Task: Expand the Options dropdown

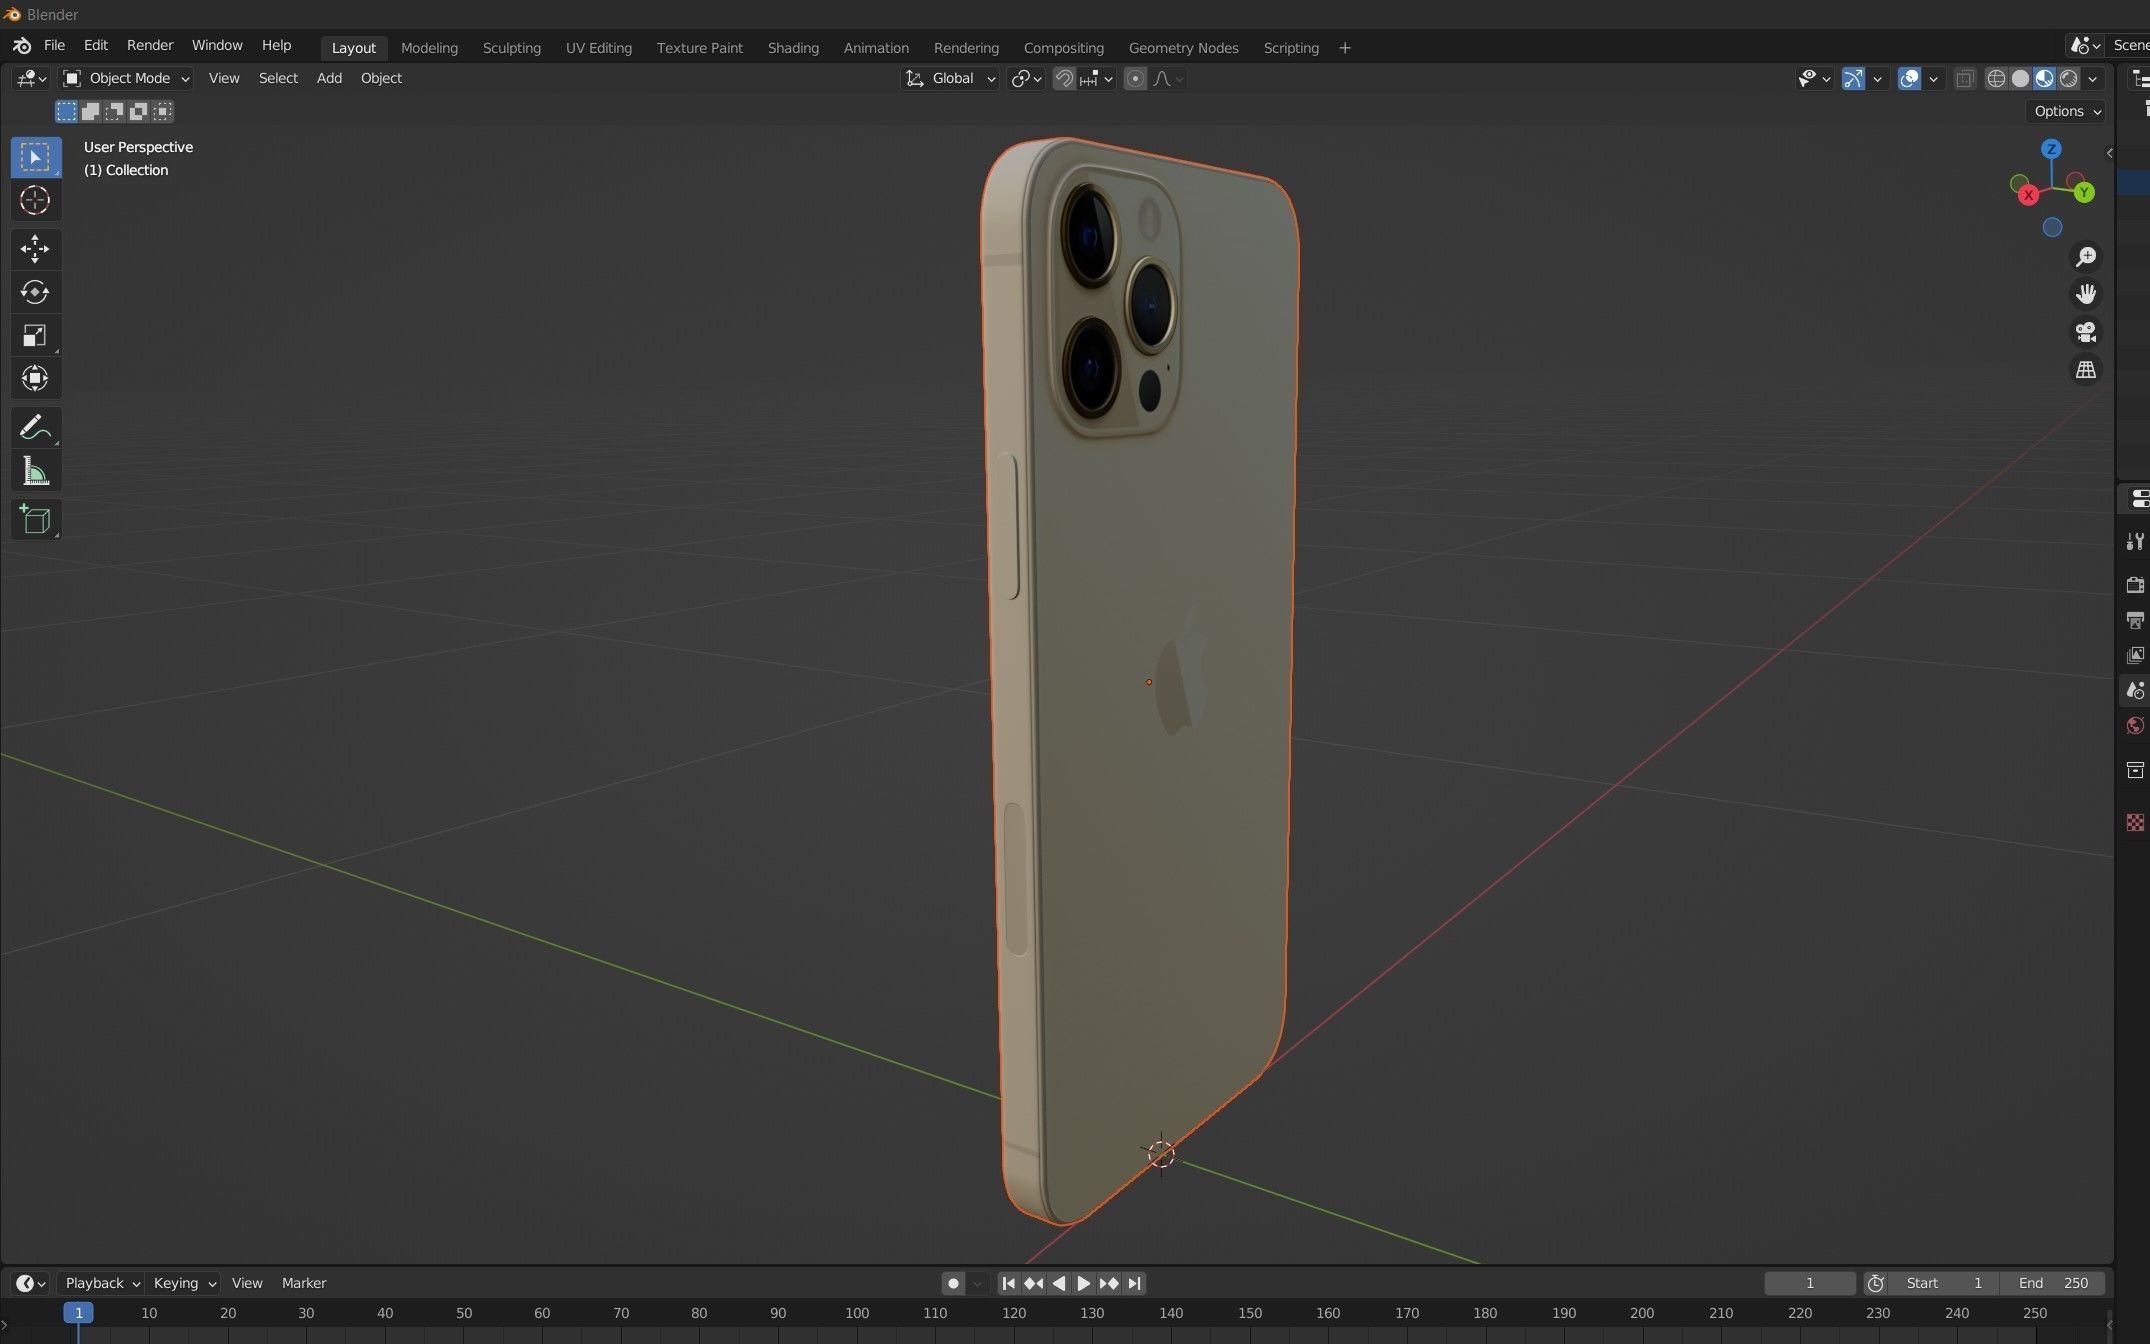Action: [2067, 111]
